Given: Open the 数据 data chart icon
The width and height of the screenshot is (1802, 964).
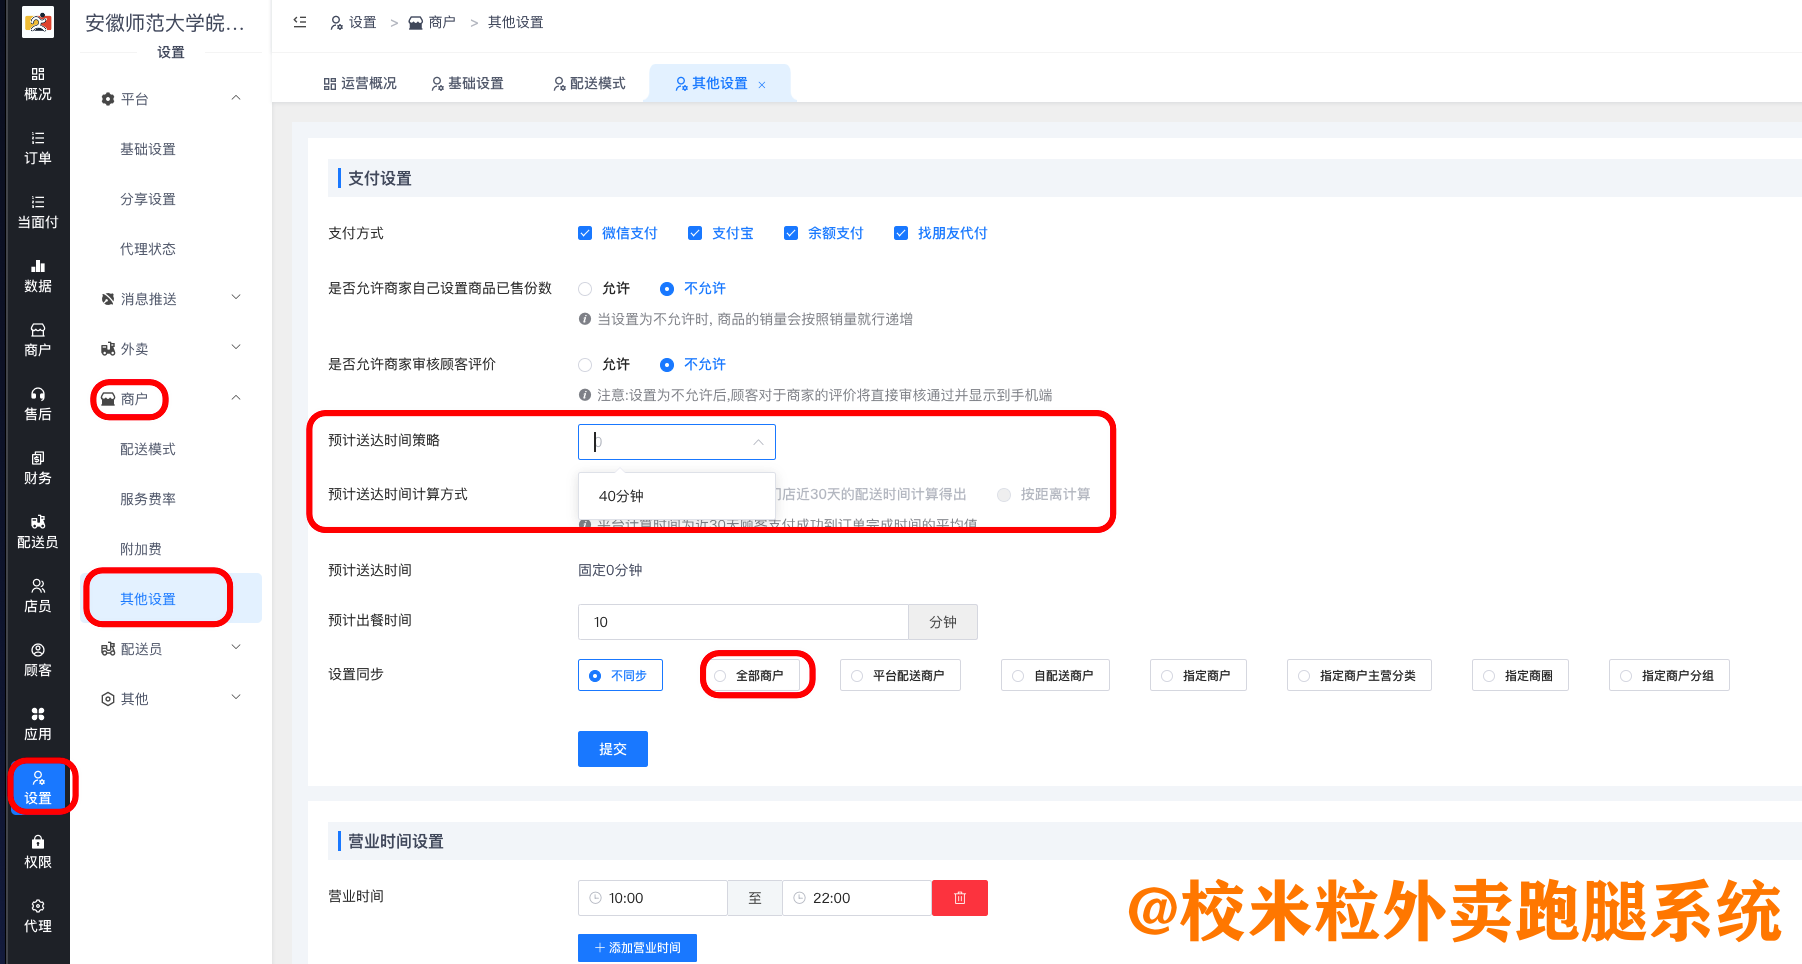Looking at the screenshot, I should (37, 275).
